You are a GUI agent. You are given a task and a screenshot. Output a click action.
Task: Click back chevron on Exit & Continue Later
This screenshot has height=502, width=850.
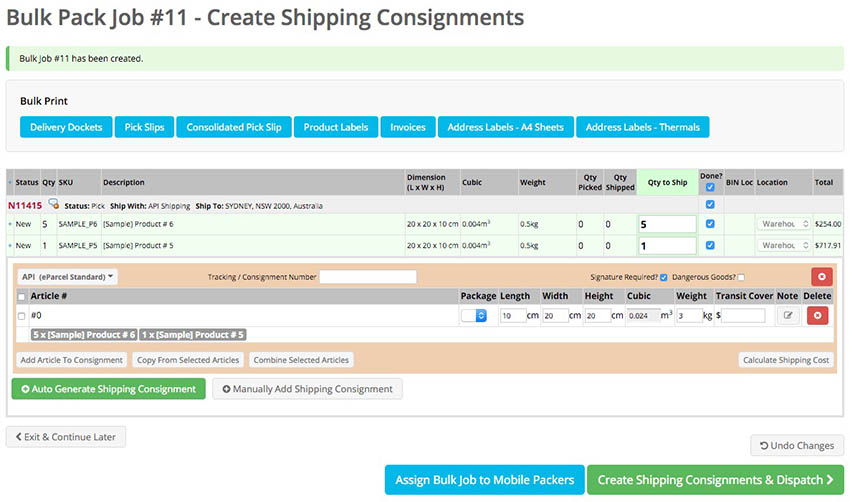18,437
